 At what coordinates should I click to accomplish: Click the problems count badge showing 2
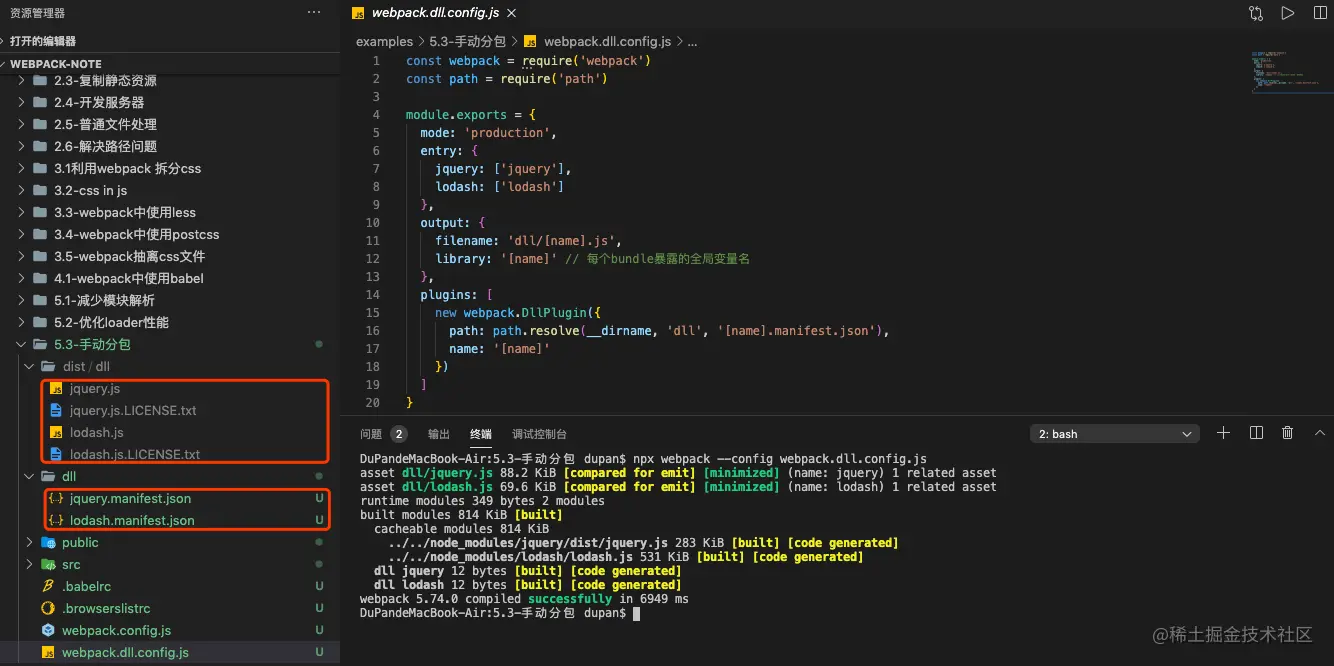point(399,434)
